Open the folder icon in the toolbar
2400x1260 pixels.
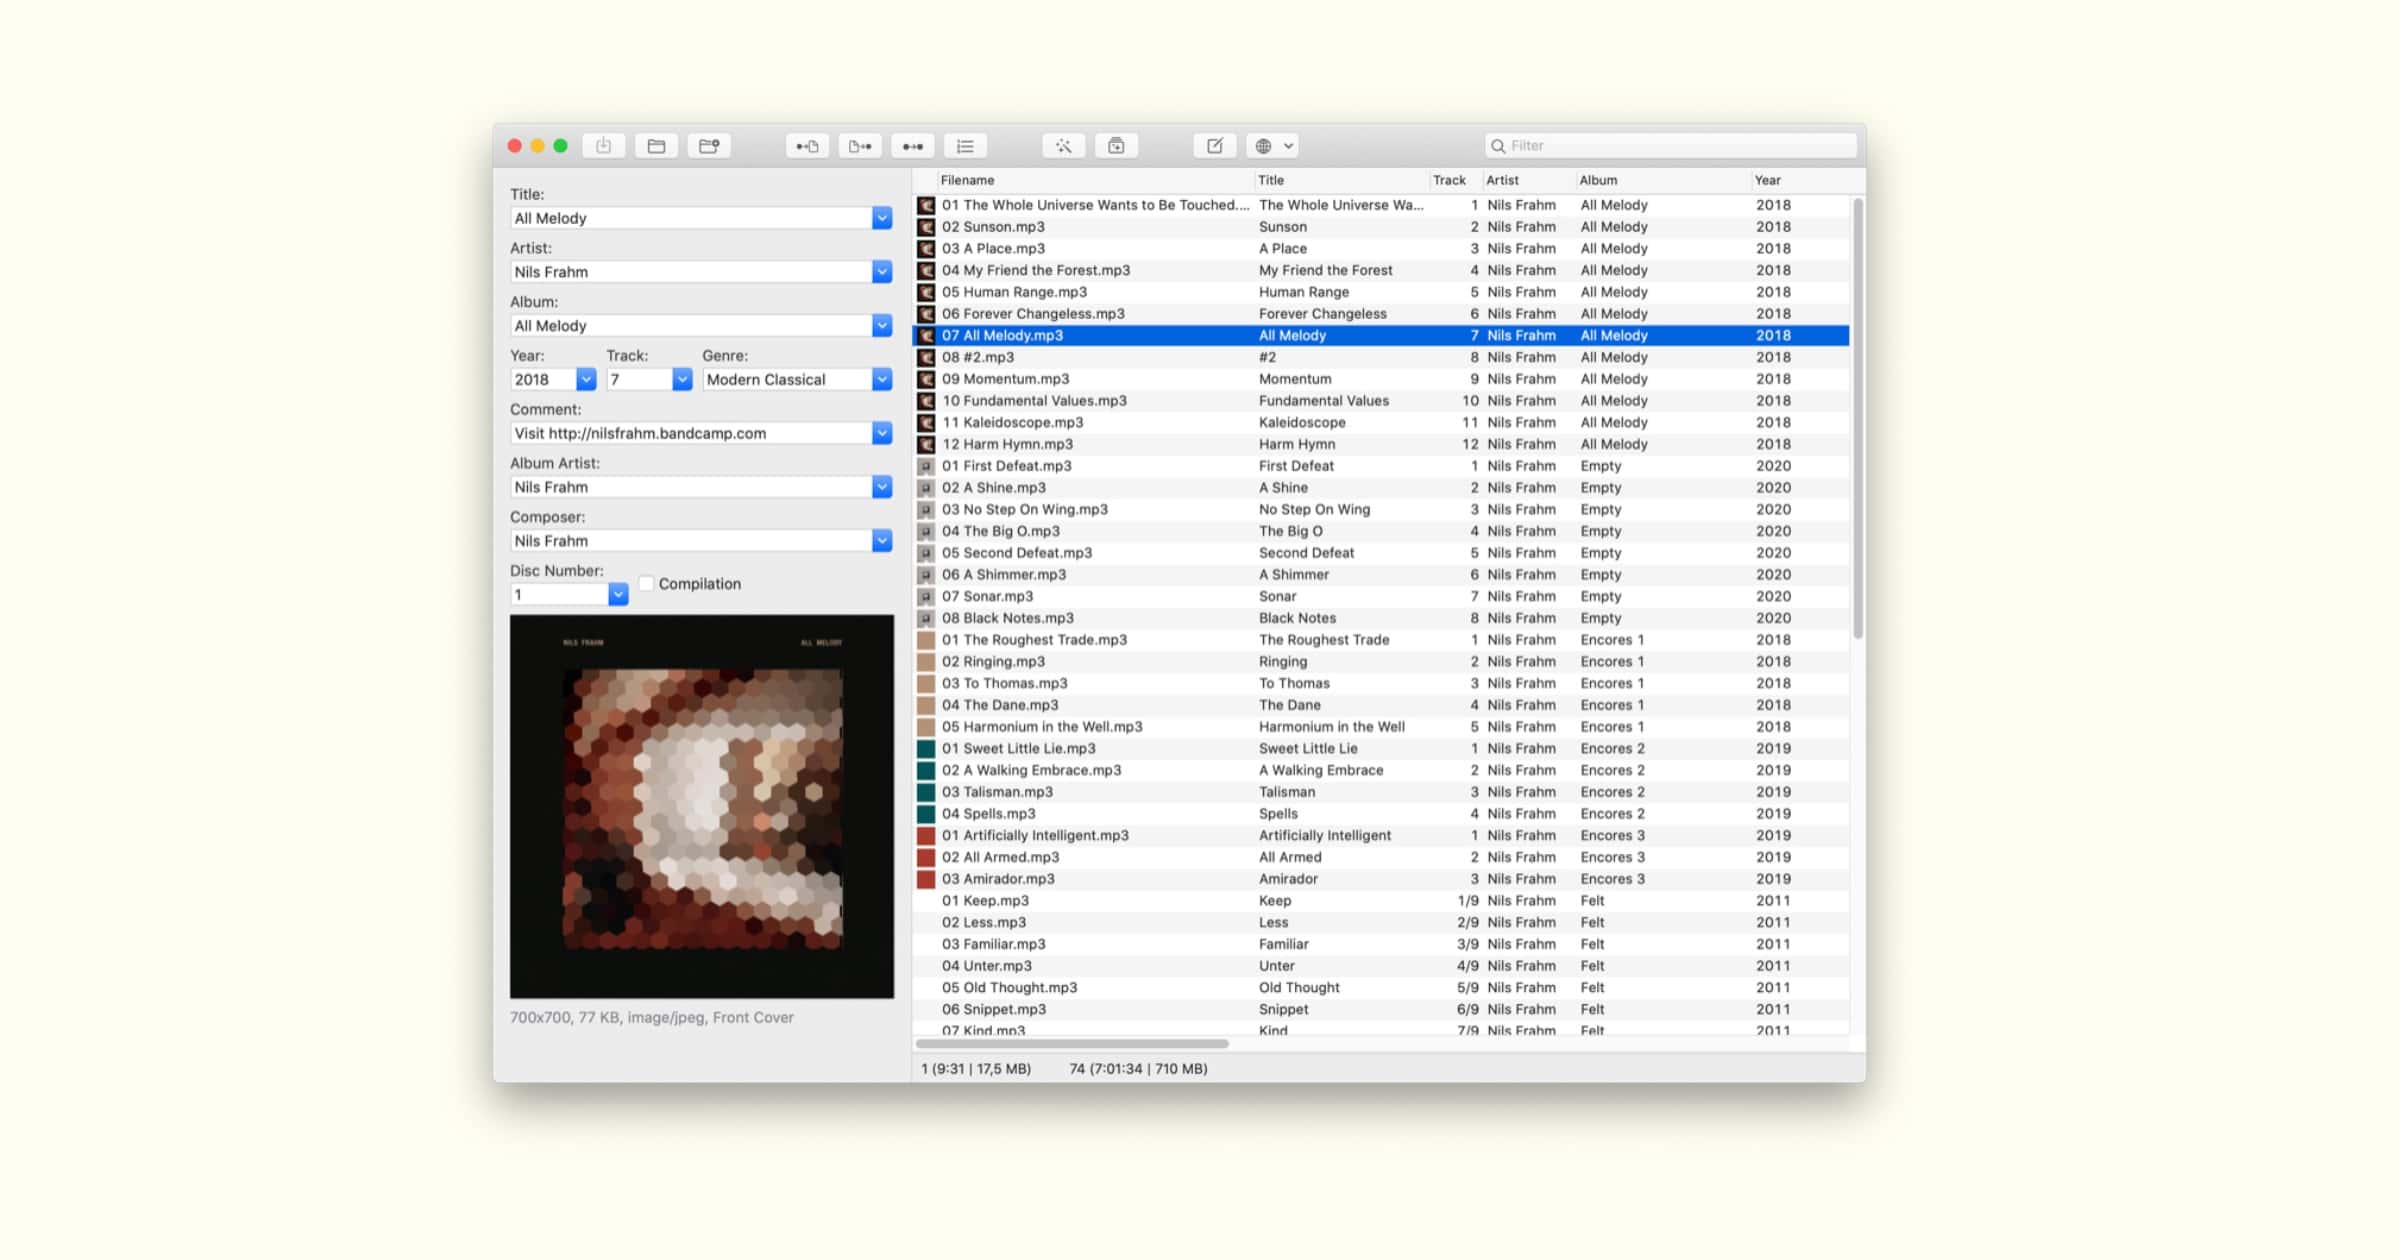click(x=656, y=146)
